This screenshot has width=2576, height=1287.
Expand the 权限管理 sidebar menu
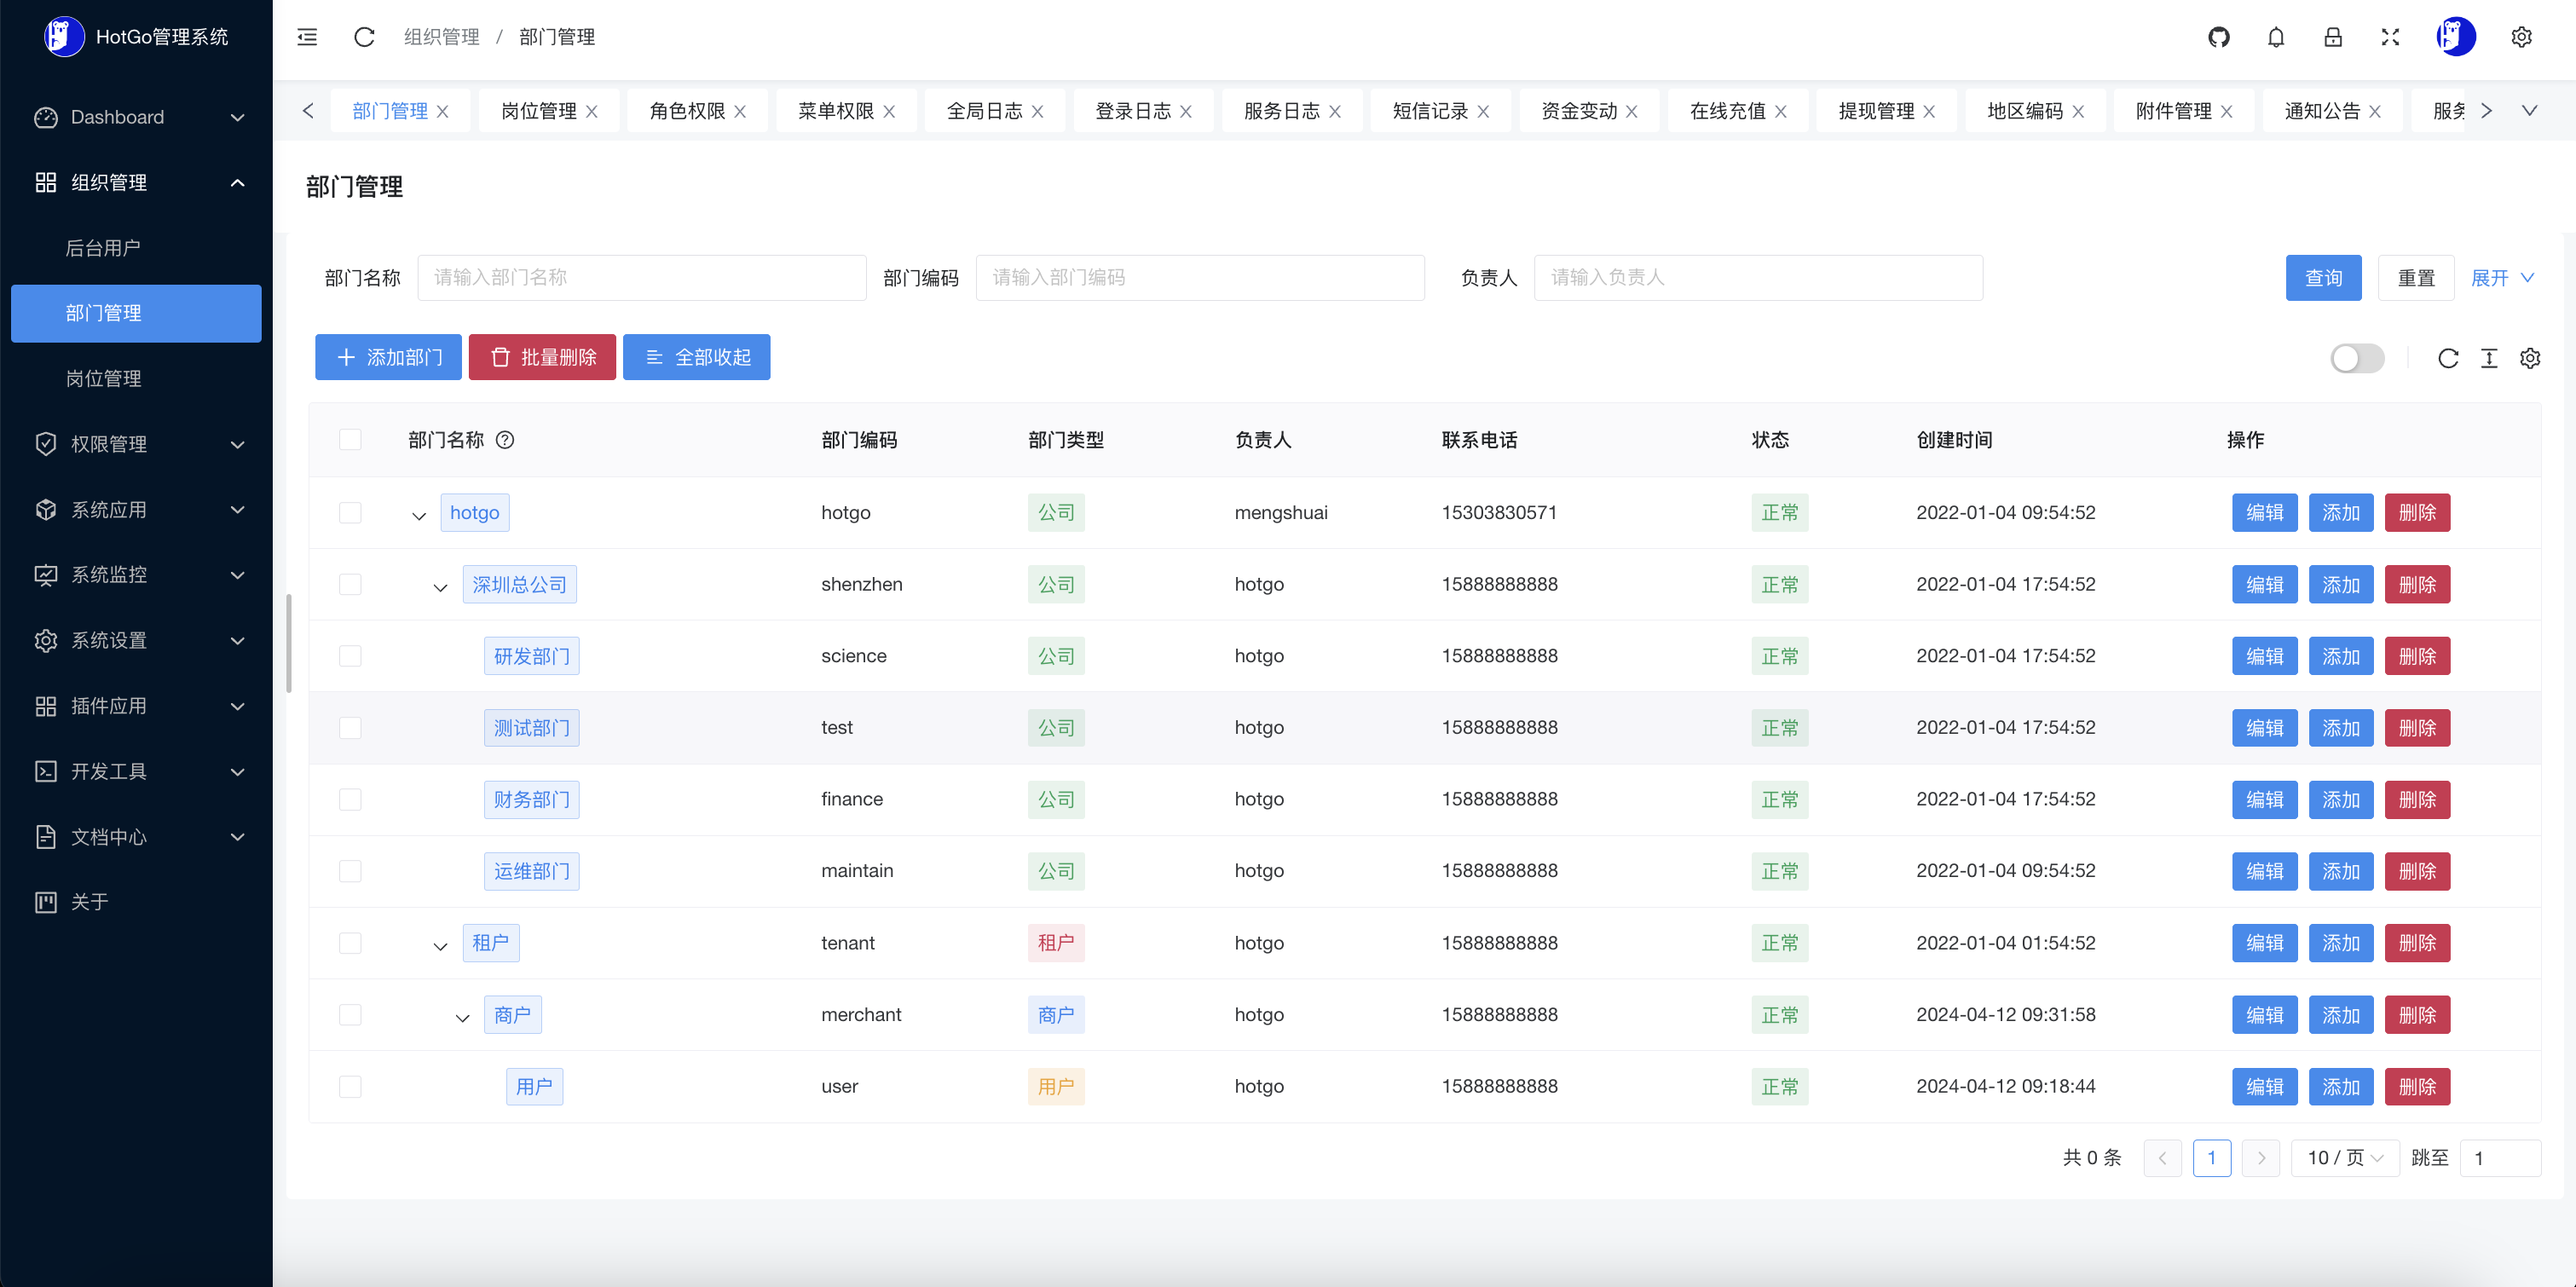pyautogui.click(x=137, y=444)
